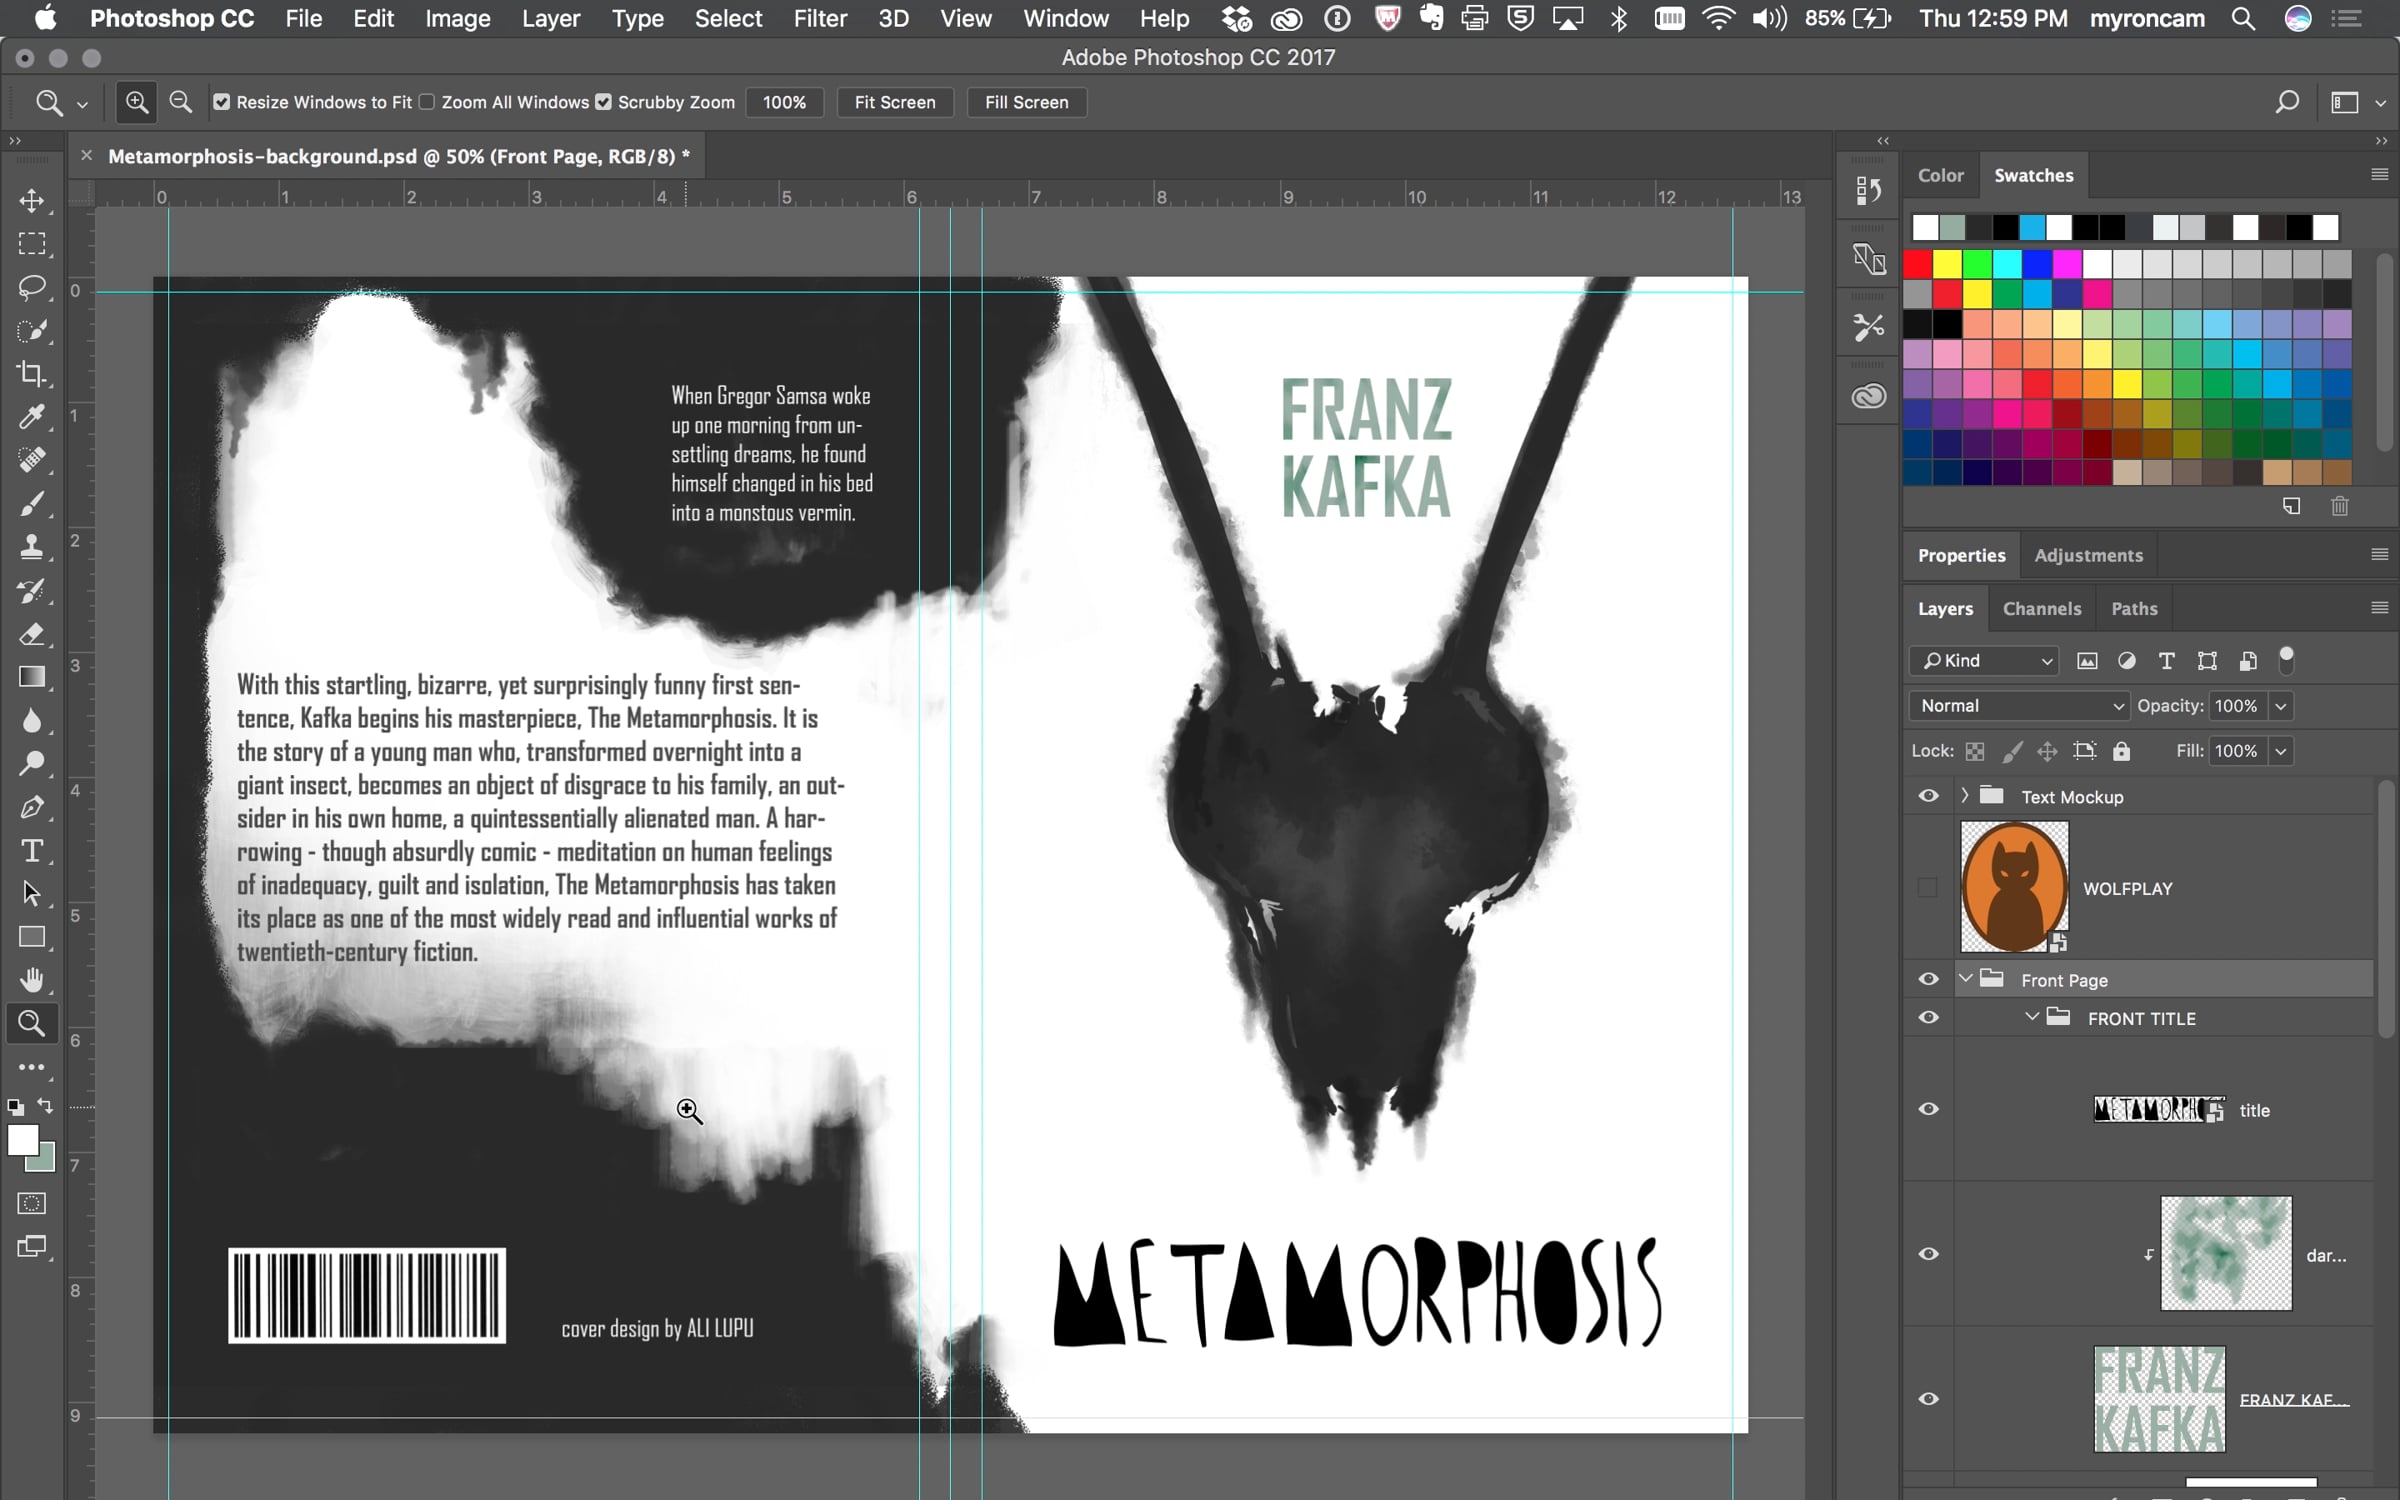Select the Move tool
The height and width of the screenshot is (1500, 2400).
pyautogui.click(x=32, y=200)
